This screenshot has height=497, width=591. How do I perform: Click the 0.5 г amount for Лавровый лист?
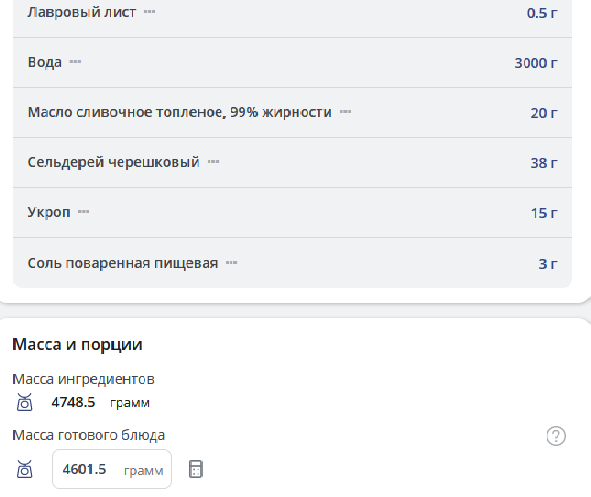[542, 13]
